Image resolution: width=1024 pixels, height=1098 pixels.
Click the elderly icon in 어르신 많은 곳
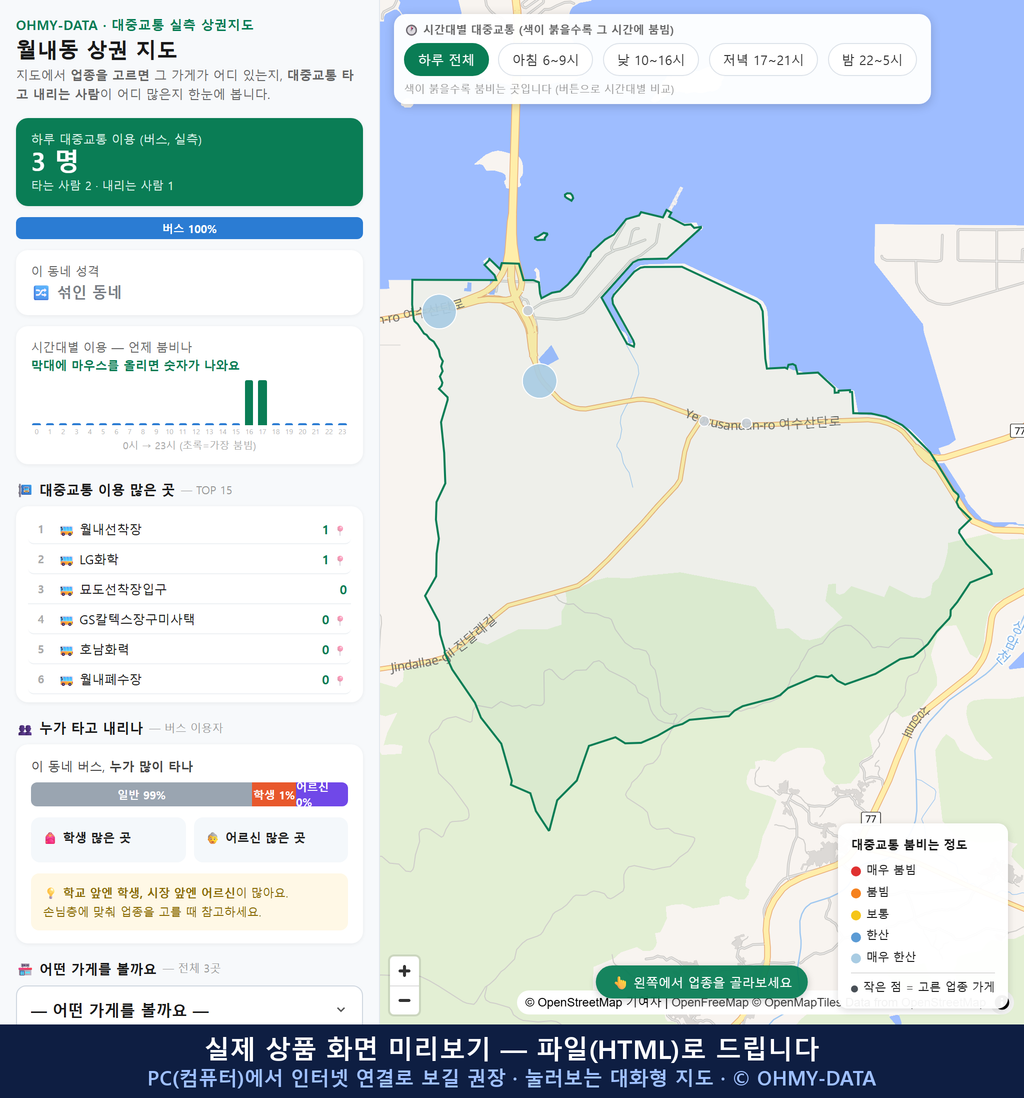pyautogui.click(x=212, y=838)
